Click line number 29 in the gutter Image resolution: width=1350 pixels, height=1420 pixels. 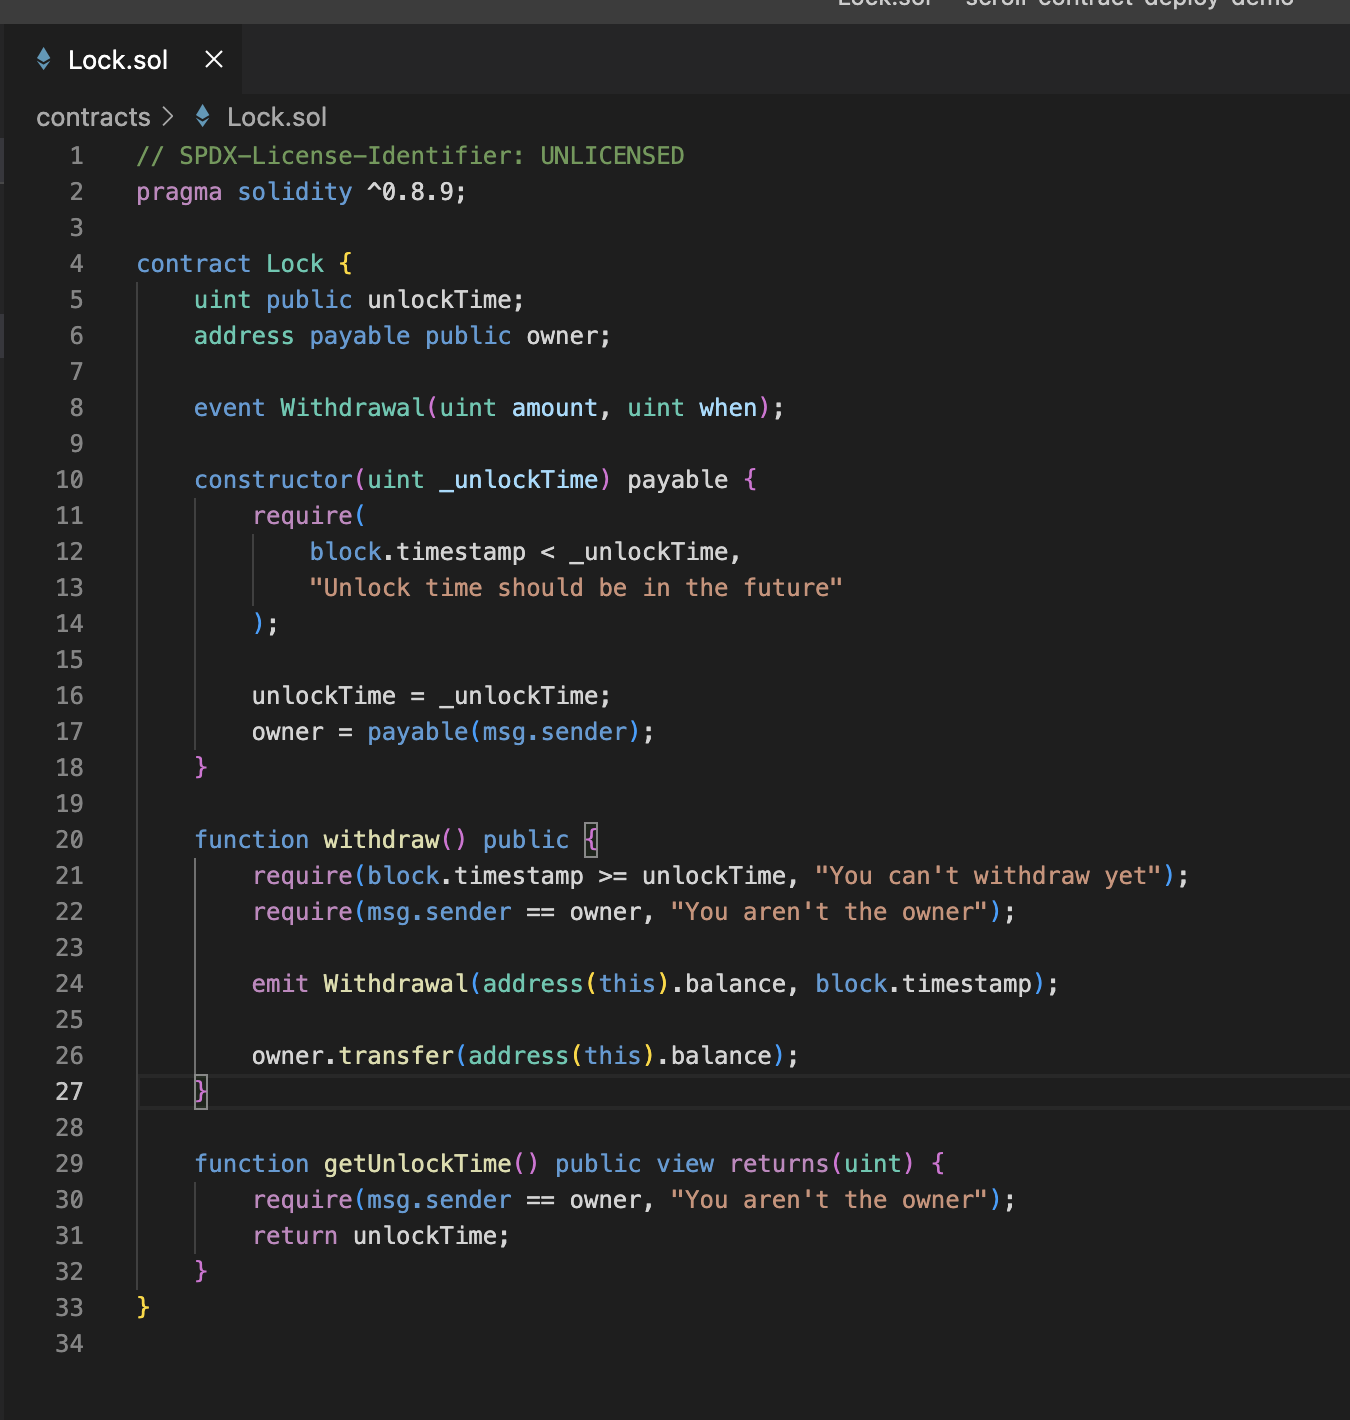tap(69, 1164)
